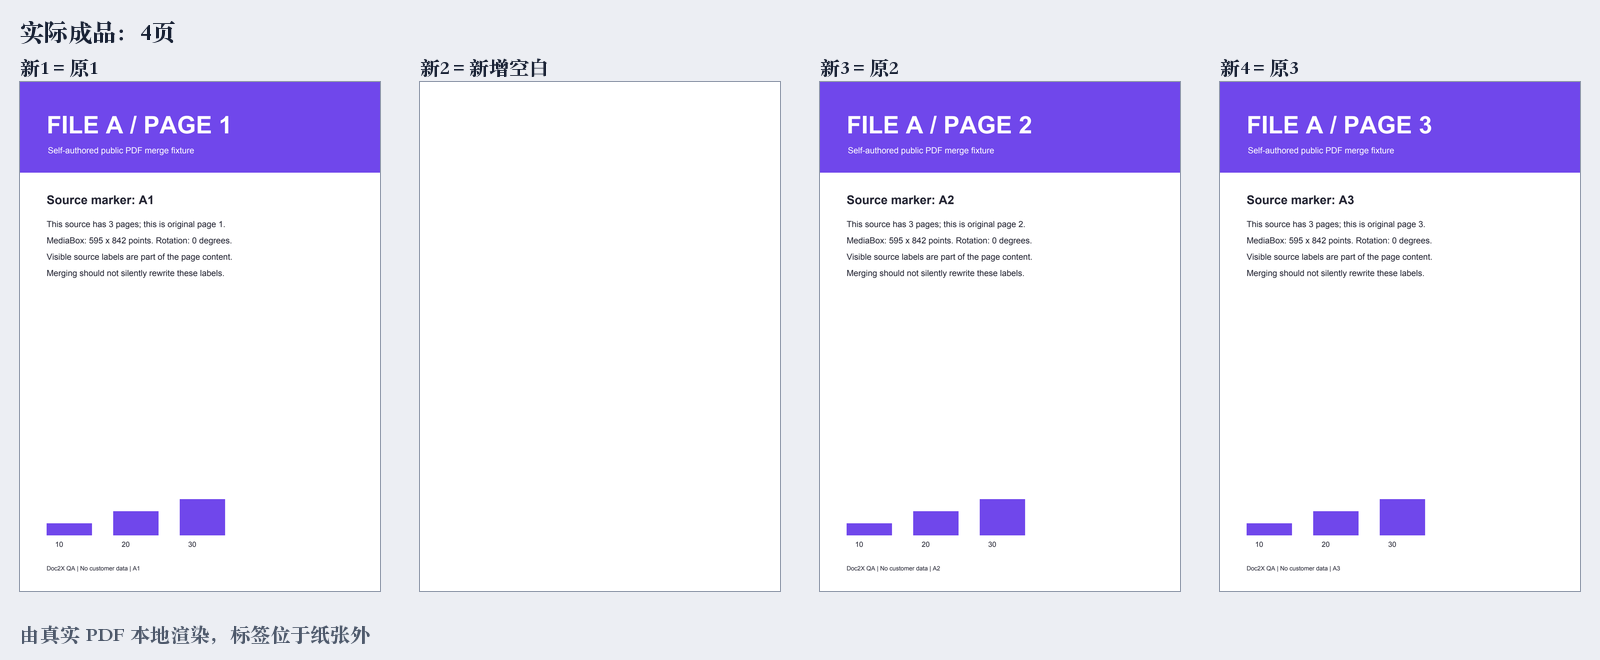Click the MediaBox line on the A1 page
This screenshot has width=1600, height=660.
(139, 241)
